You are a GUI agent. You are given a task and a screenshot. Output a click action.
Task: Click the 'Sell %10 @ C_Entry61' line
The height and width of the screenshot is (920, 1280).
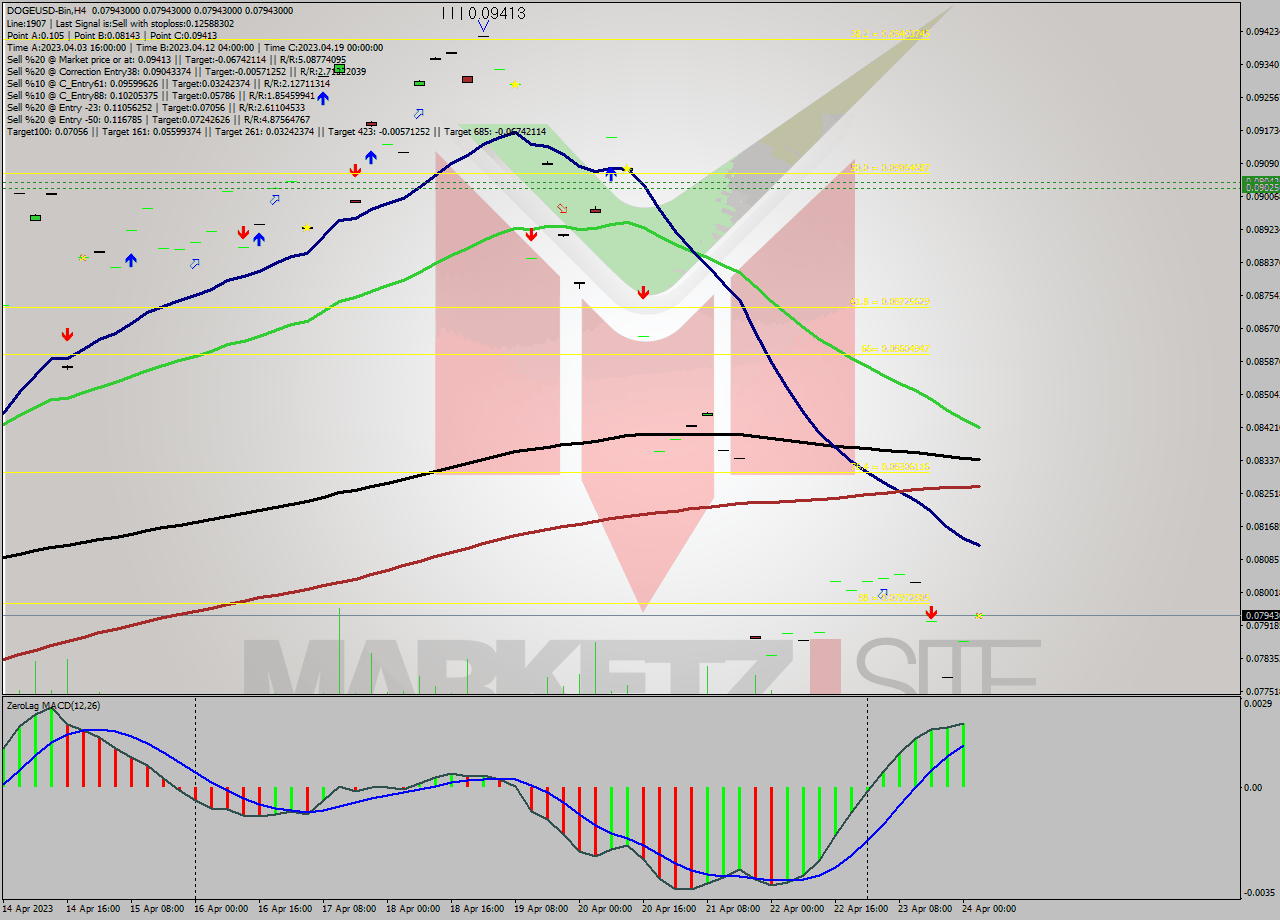click(168, 83)
